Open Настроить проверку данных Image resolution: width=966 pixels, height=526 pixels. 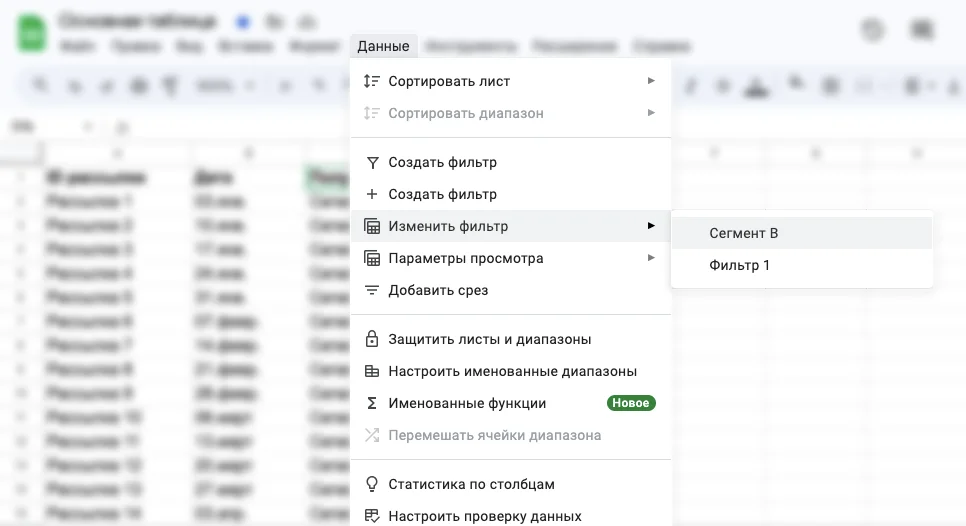485,516
